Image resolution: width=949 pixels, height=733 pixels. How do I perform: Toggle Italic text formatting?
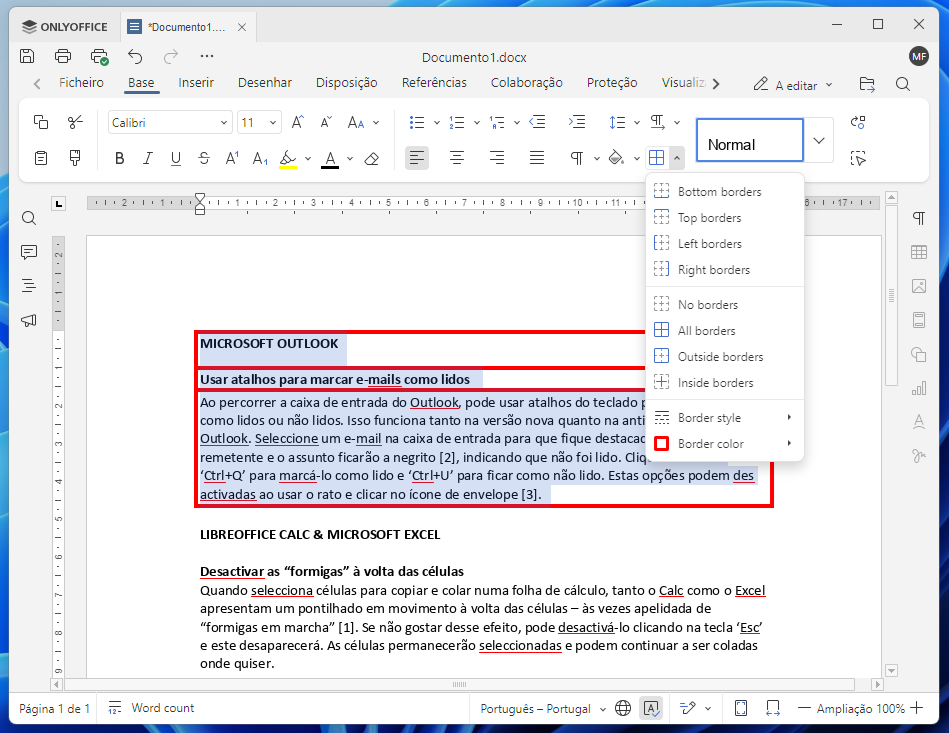tap(148, 158)
